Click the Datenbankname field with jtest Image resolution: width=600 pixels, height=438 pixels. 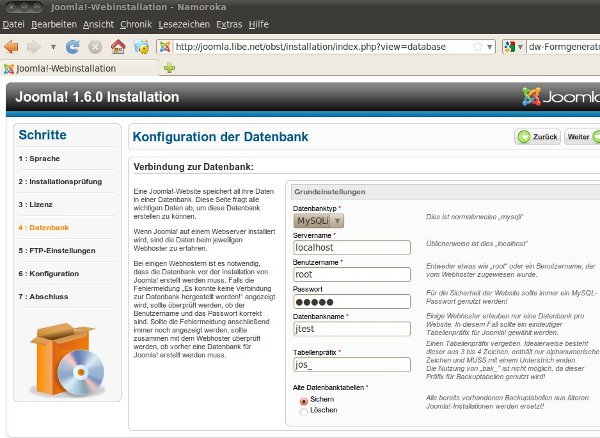352,329
